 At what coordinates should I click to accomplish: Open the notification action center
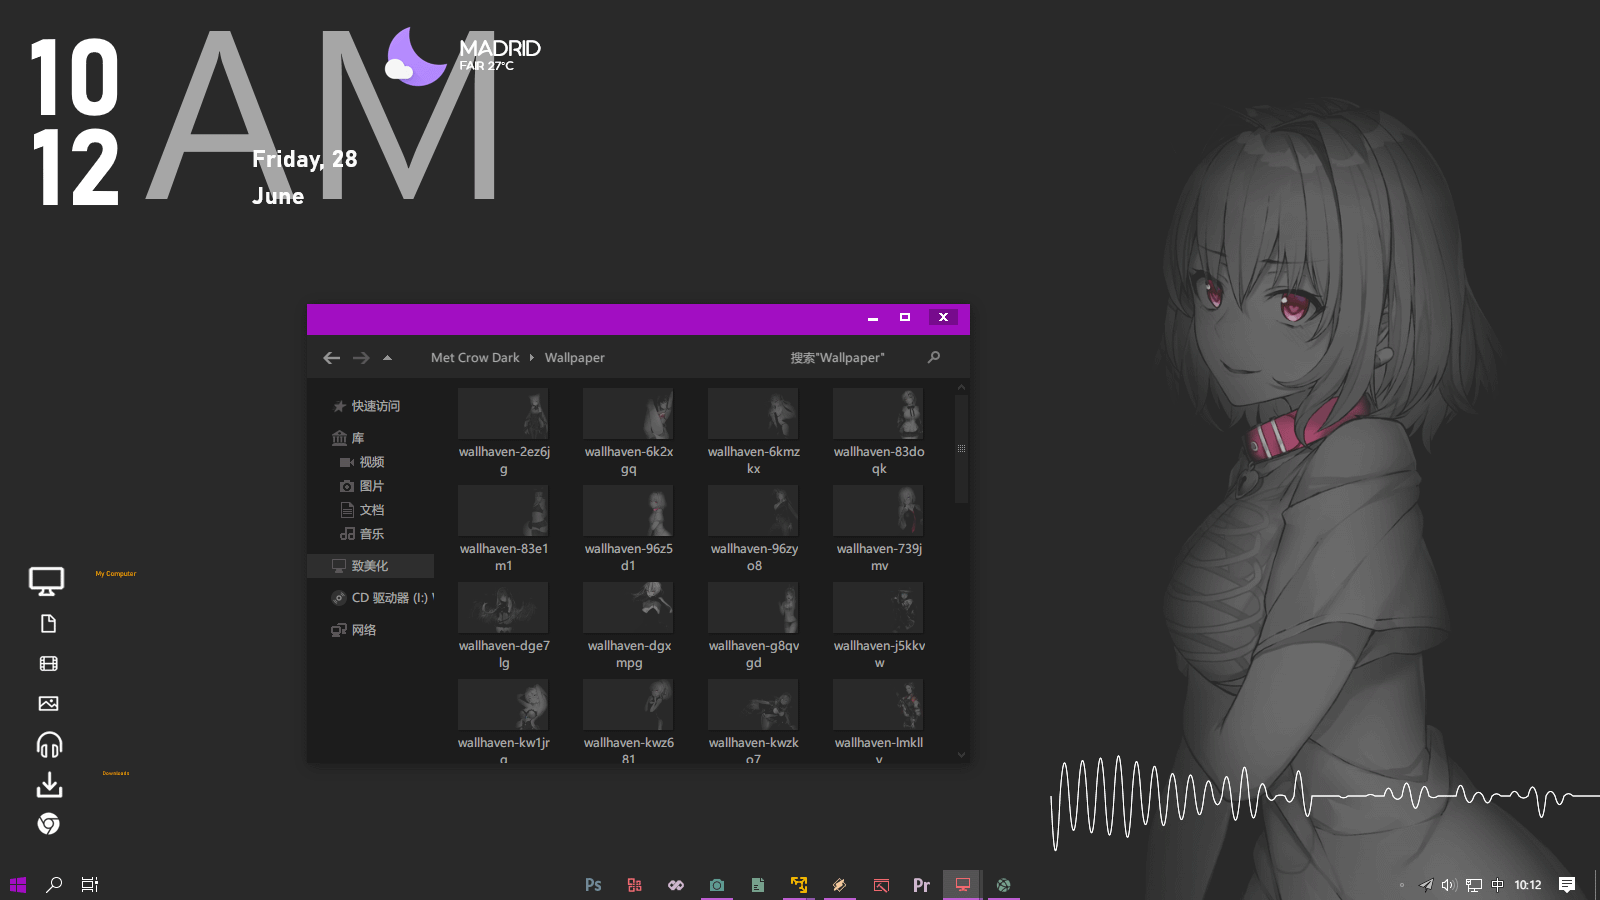[x=1567, y=885]
